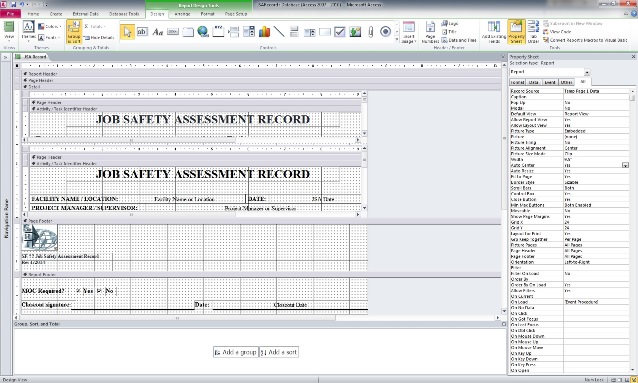
Task: Click Convert Report's Macros to Visual Basic
Action: (585, 40)
